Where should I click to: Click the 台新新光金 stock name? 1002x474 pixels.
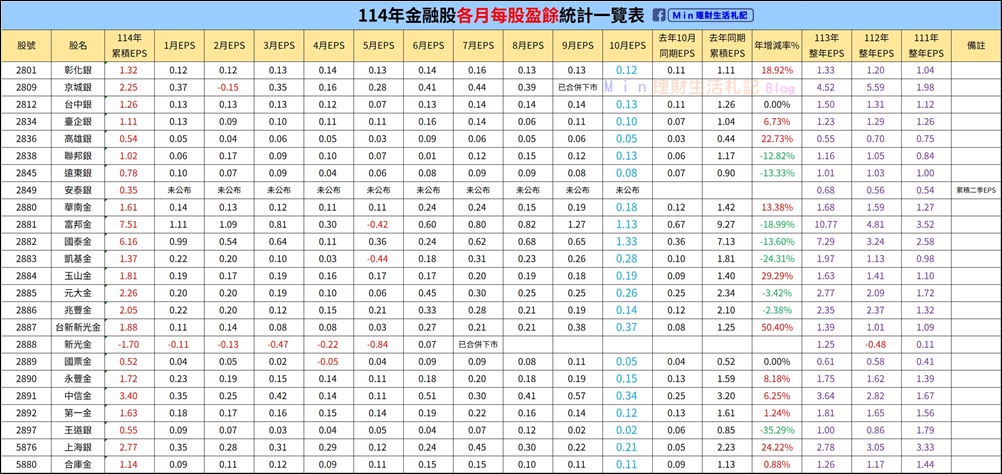click(x=79, y=326)
